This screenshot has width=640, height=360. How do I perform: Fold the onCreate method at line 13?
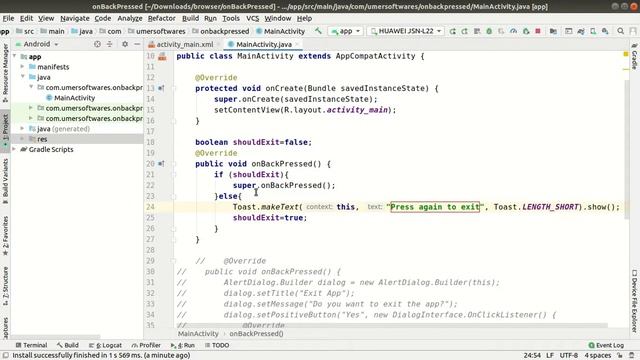173,88
